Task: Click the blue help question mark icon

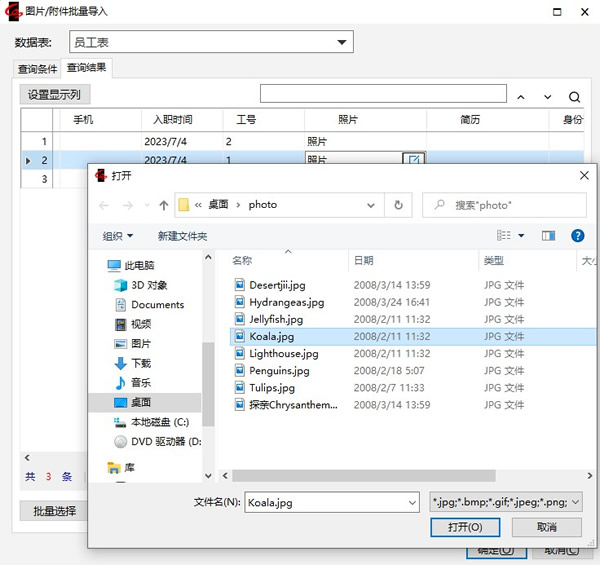Action: pyautogui.click(x=577, y=236)
